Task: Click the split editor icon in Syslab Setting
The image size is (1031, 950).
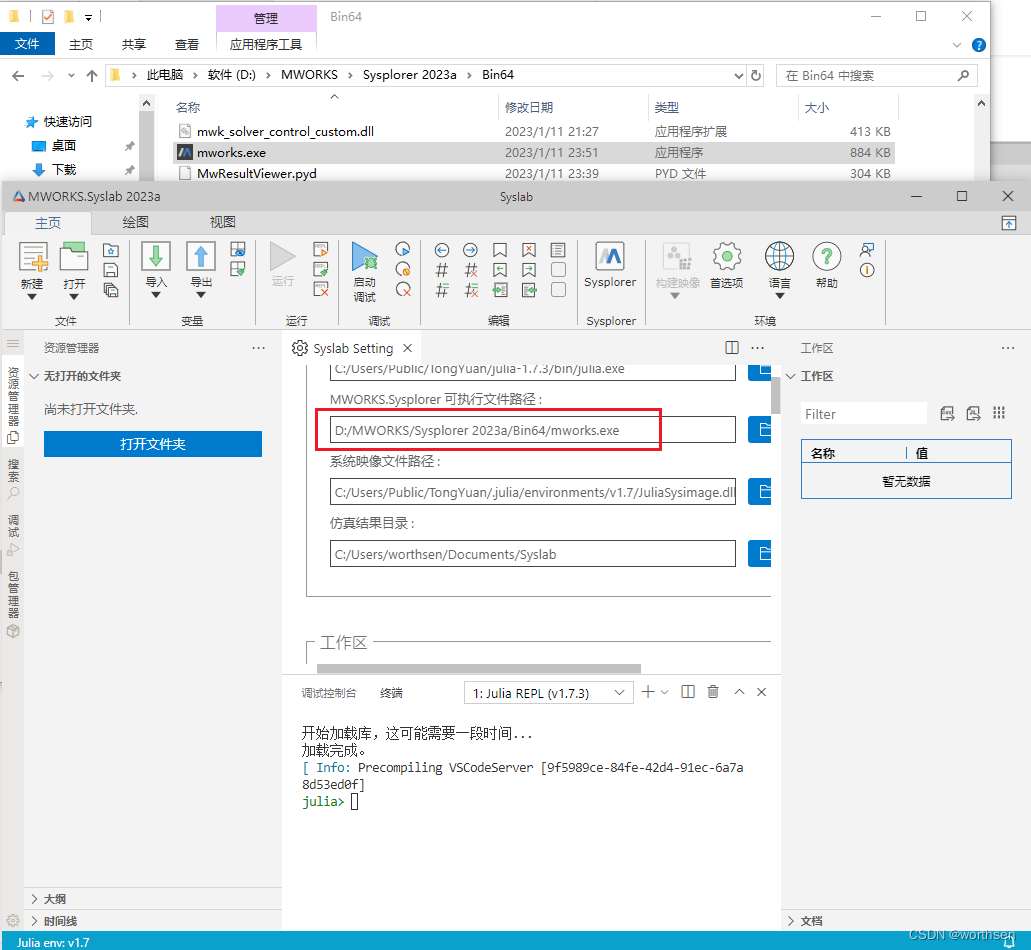Action: [x=732, y=348]
